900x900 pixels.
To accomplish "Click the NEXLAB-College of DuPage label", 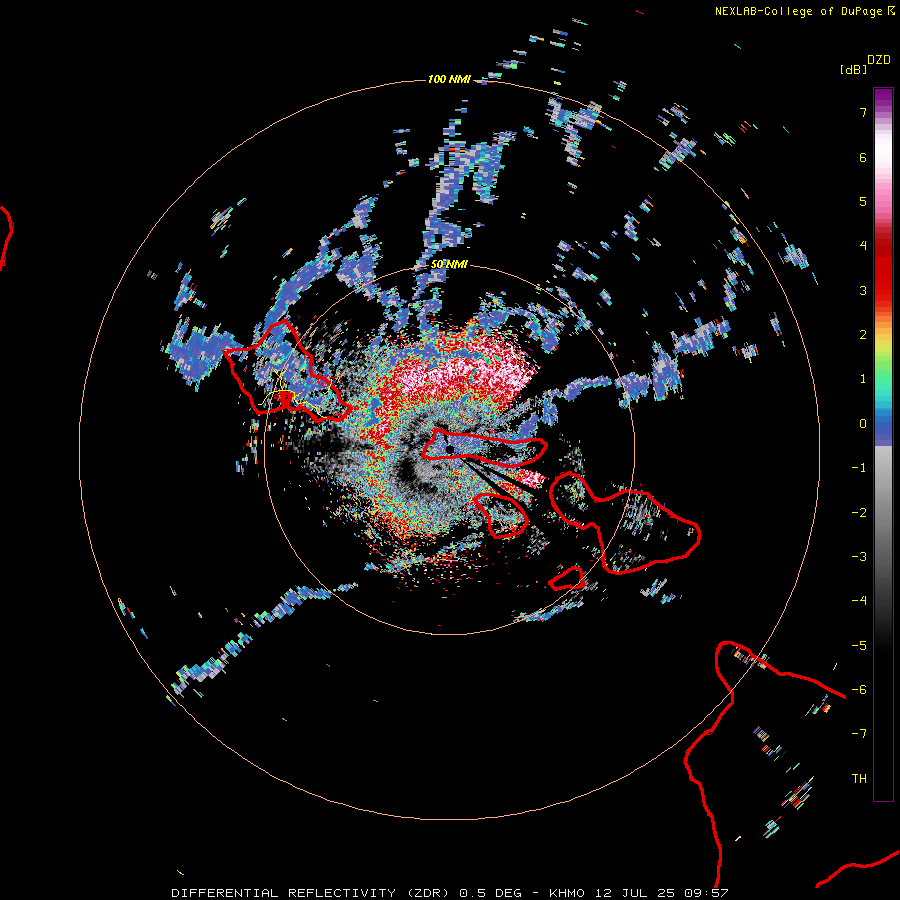I will [798, 11].
